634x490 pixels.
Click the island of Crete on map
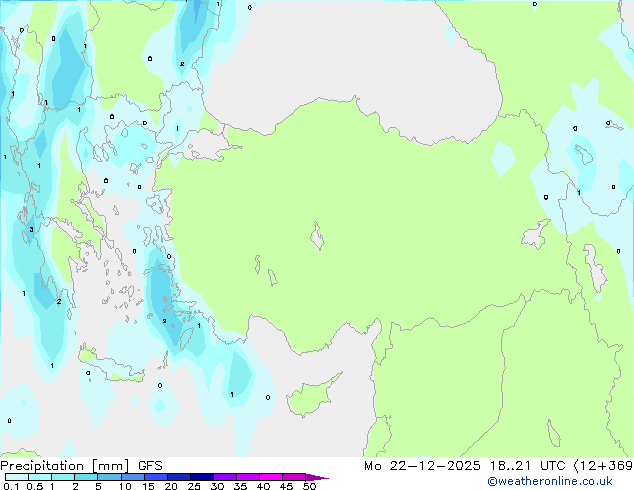(111, 365)
